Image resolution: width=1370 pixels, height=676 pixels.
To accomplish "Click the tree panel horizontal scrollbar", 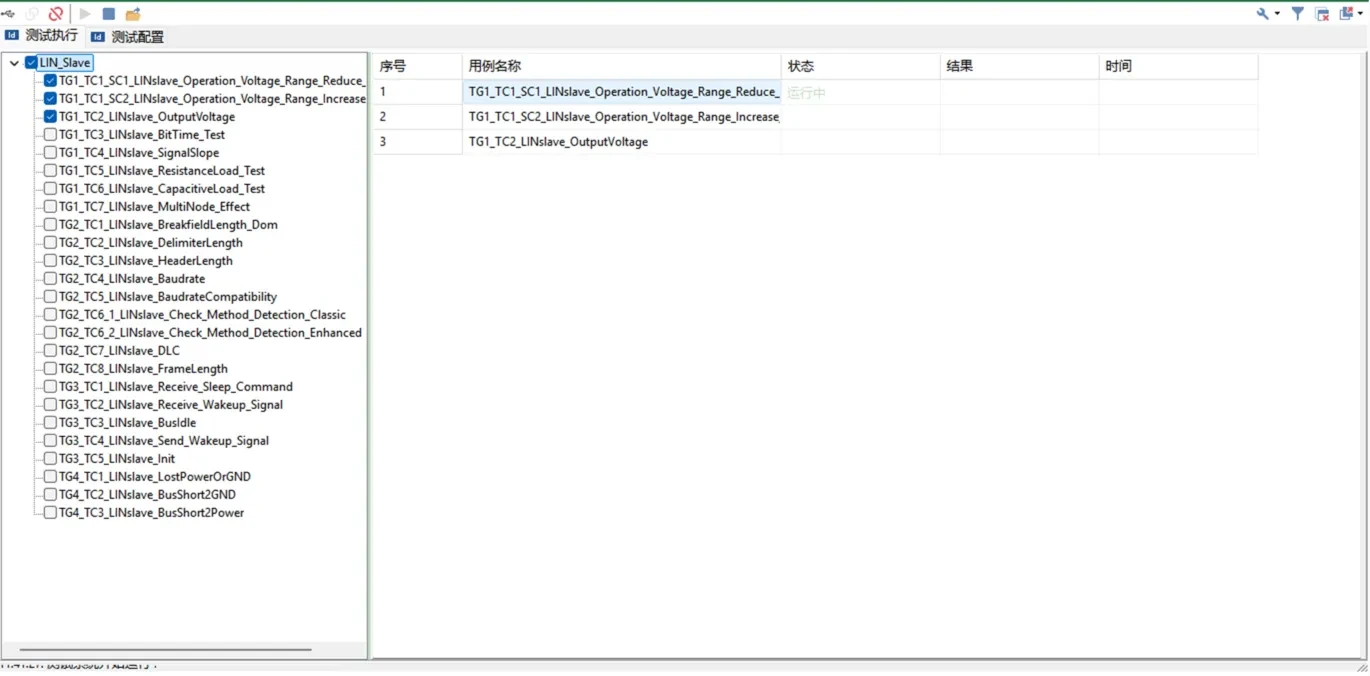I will (165, 650).
